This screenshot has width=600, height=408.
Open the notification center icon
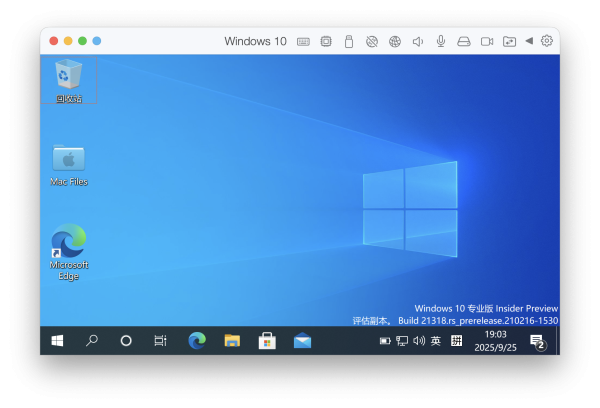click(x=537, y=340)
